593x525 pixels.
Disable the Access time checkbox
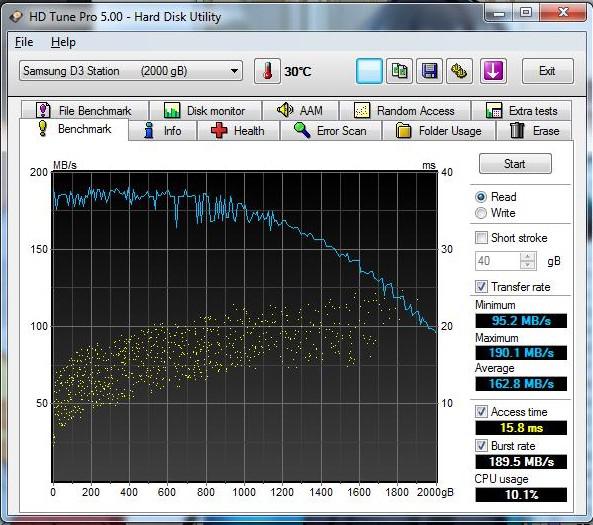click(x=481, y=412)
